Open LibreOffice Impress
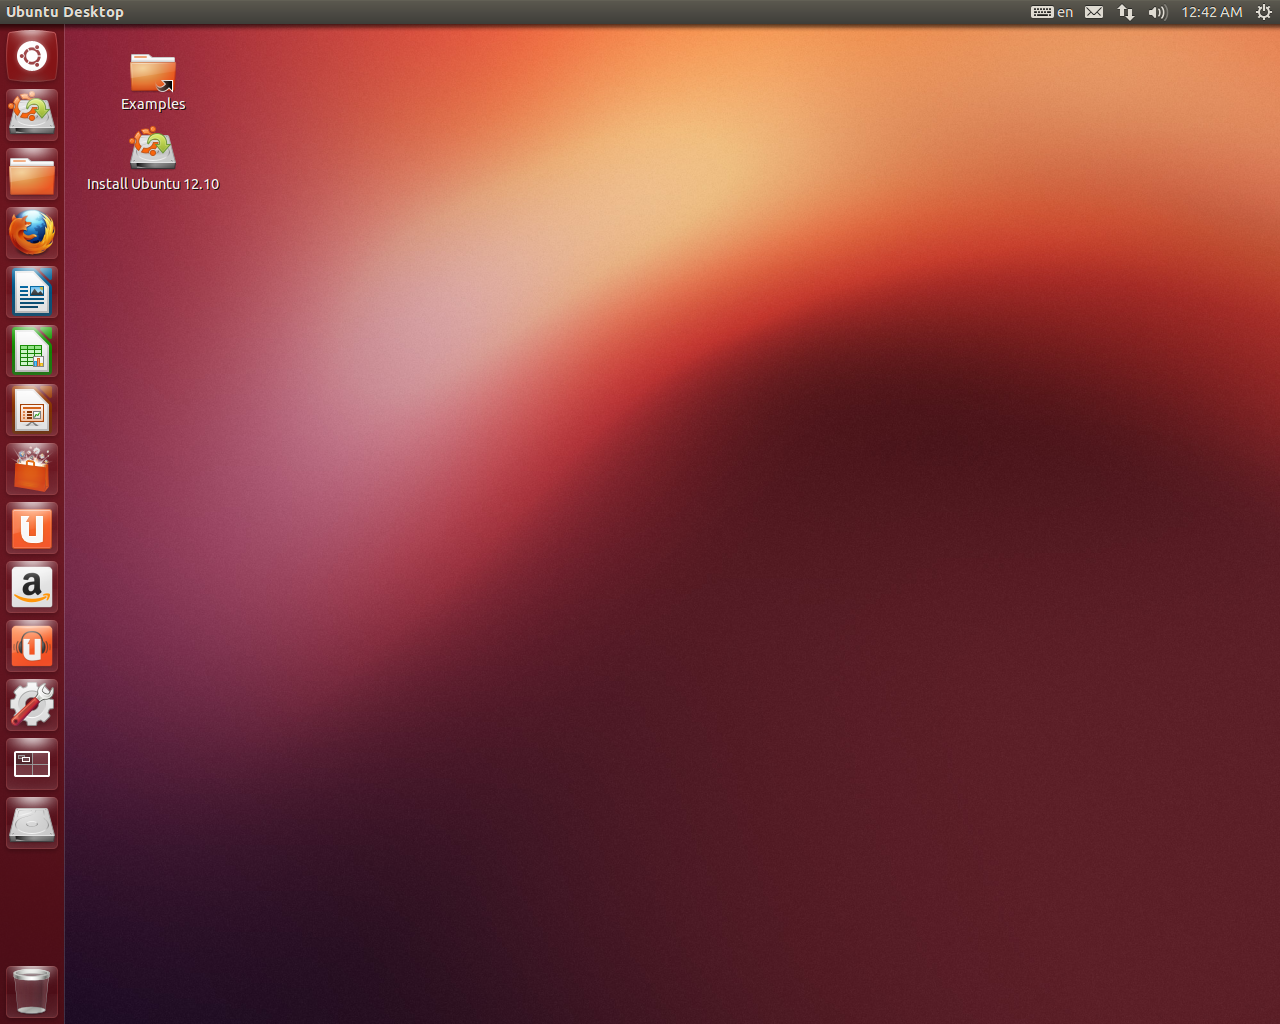Image resolution: width=1280 pixels, height=1024 pixels. tap(31, 410)
